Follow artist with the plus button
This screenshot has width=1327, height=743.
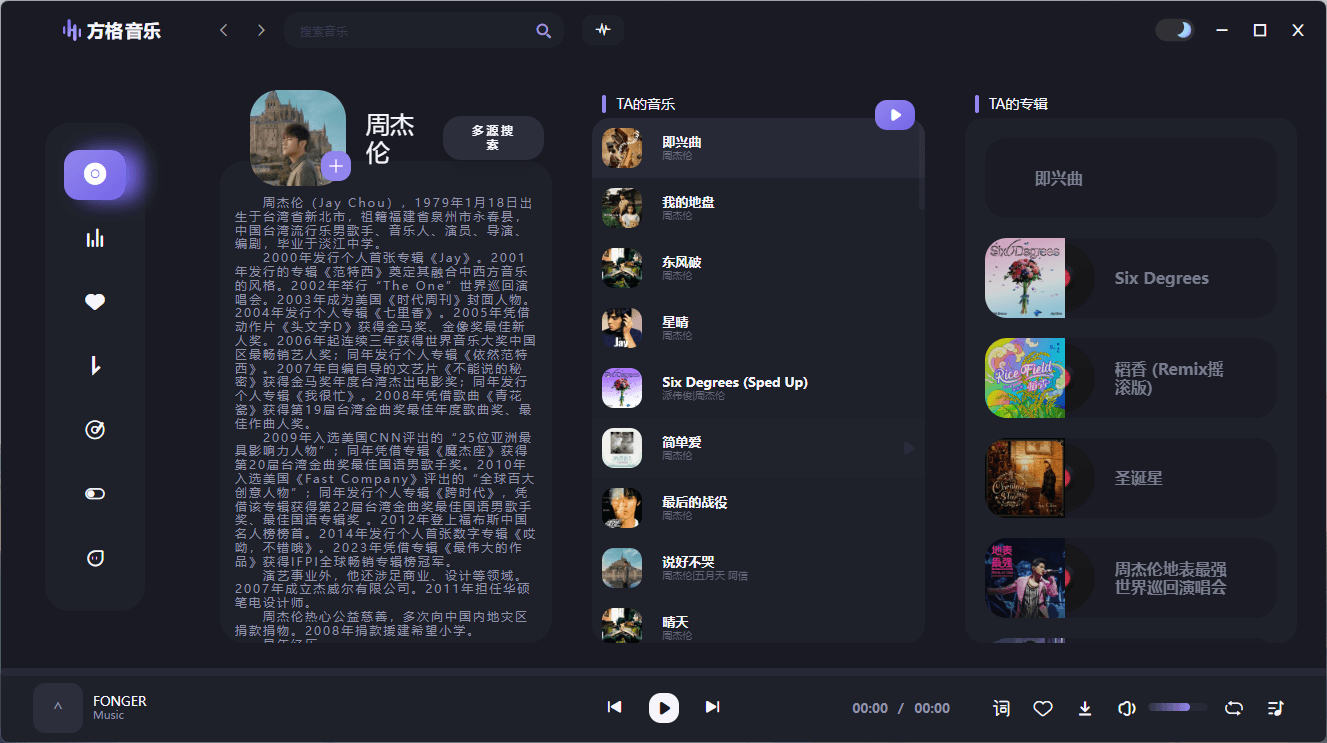[337, 166]
